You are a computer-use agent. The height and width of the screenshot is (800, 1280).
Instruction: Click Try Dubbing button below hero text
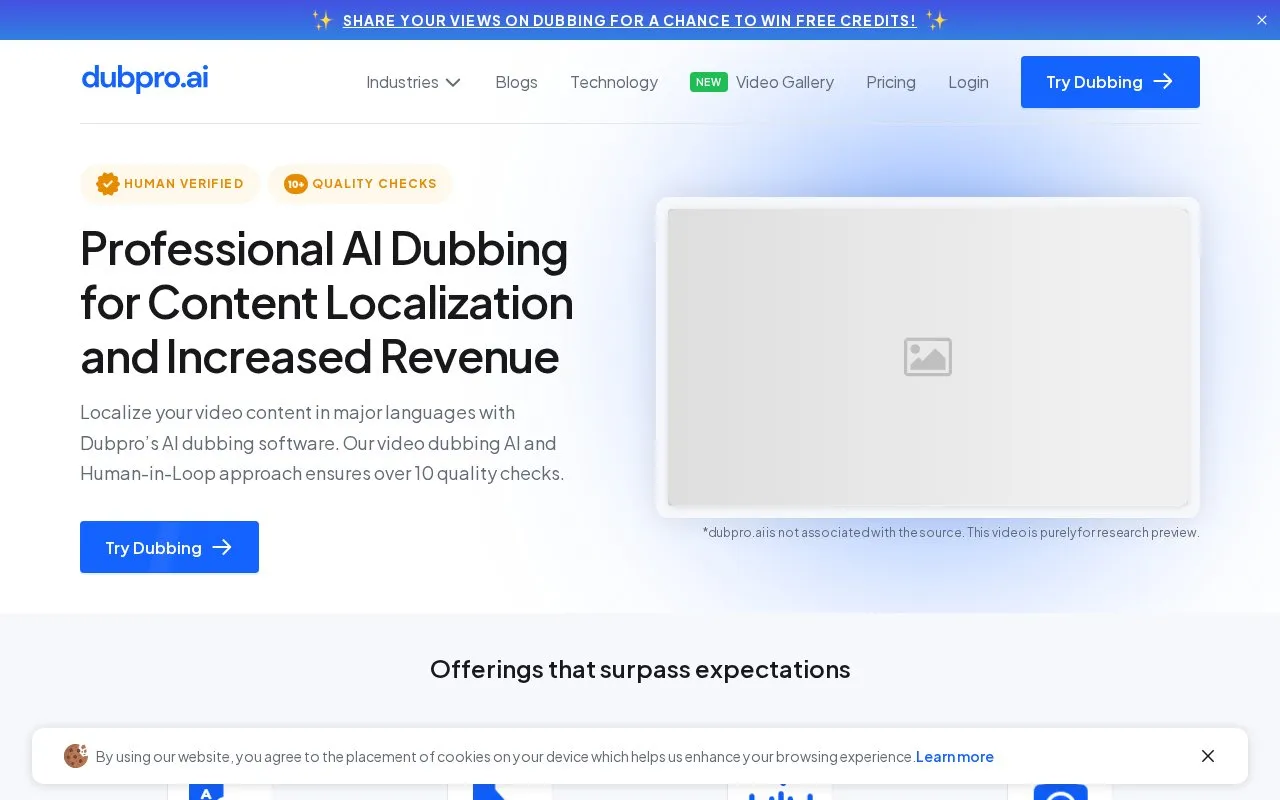pos(169,547)
